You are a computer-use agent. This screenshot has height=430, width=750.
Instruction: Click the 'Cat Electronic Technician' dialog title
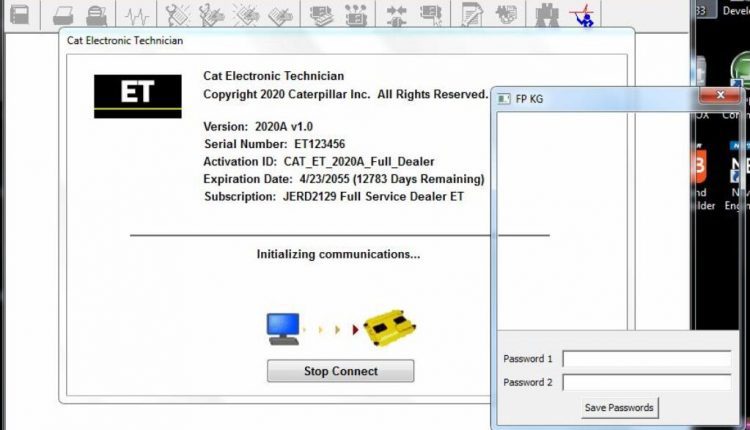(125, 40)
